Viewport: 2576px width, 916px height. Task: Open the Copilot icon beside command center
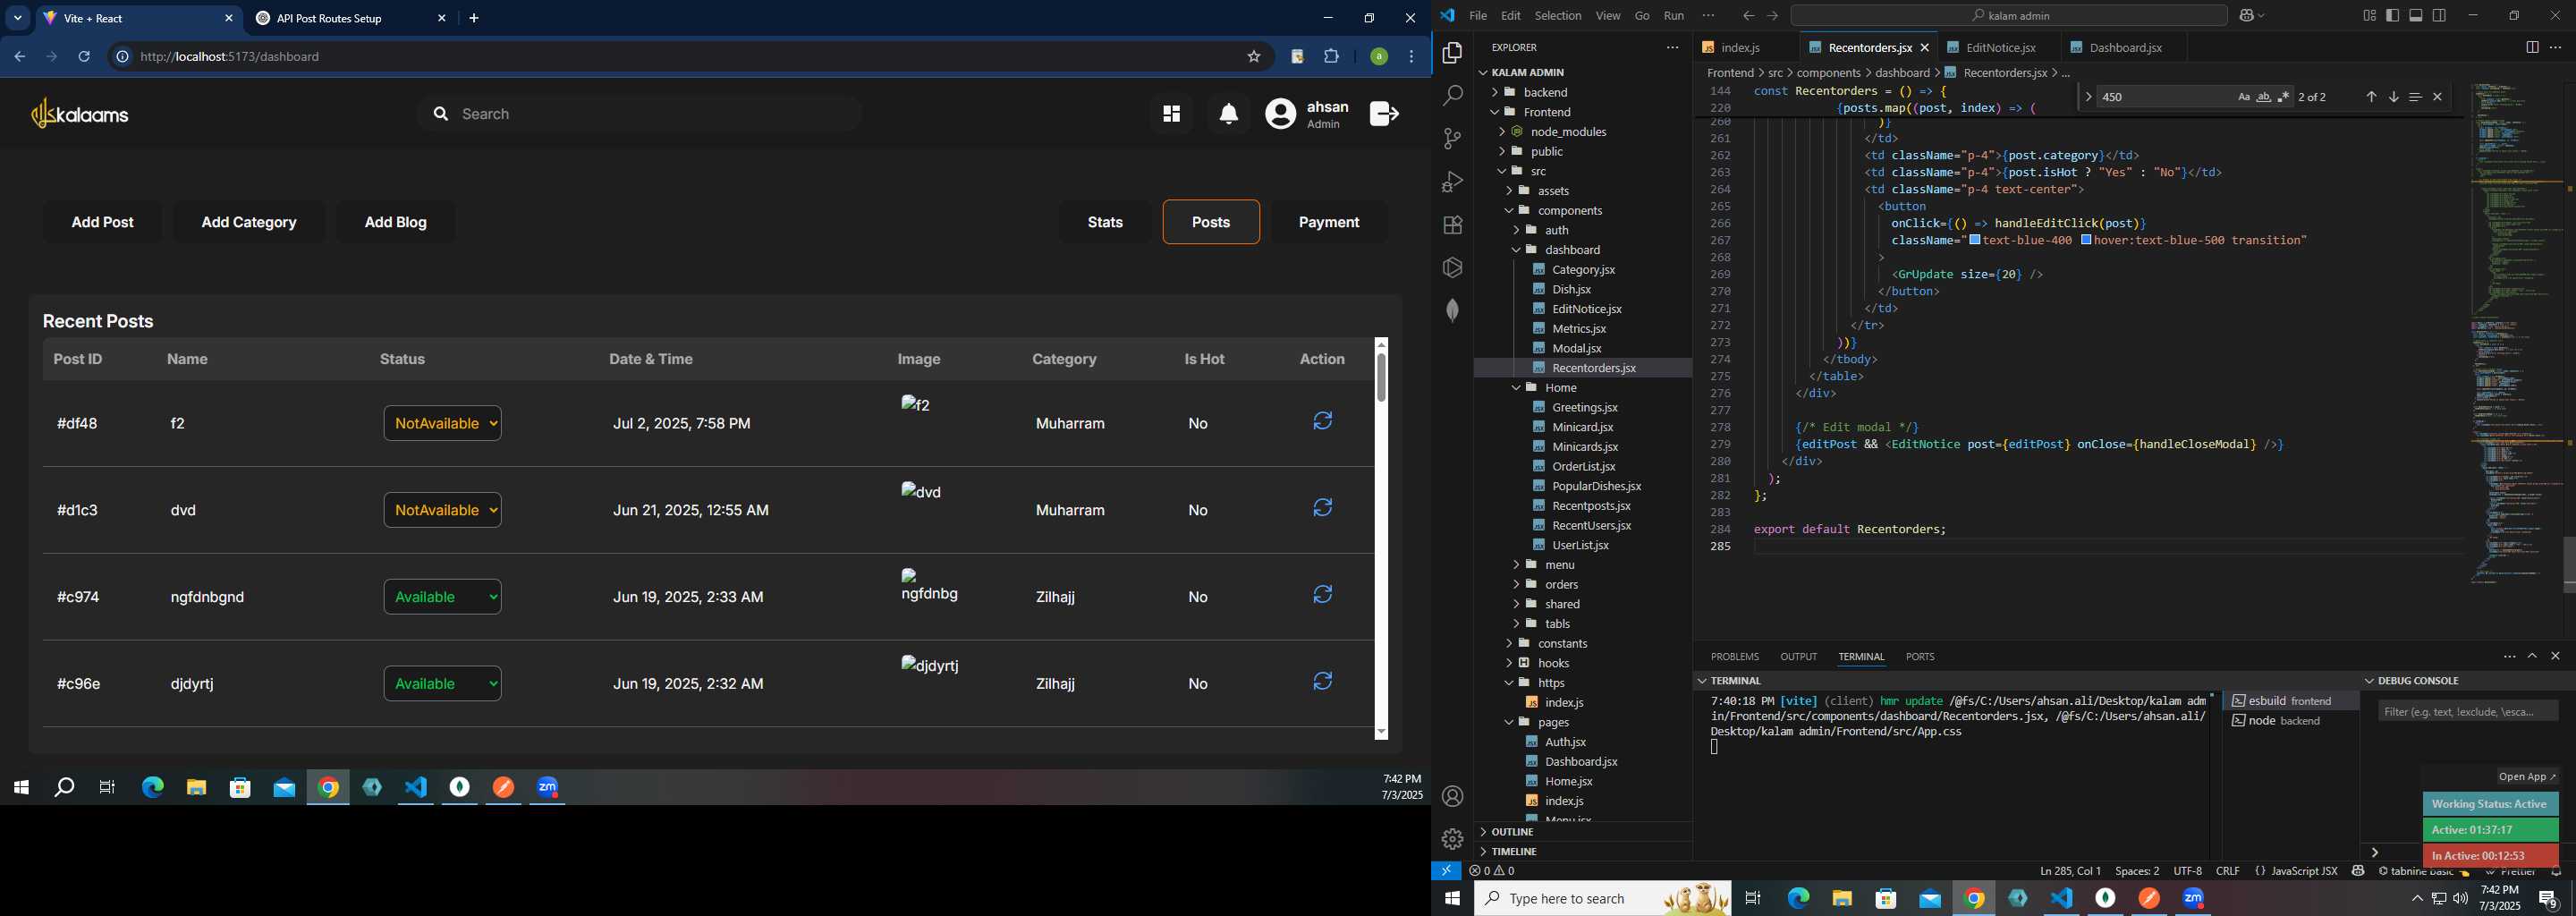point(2248,15)
